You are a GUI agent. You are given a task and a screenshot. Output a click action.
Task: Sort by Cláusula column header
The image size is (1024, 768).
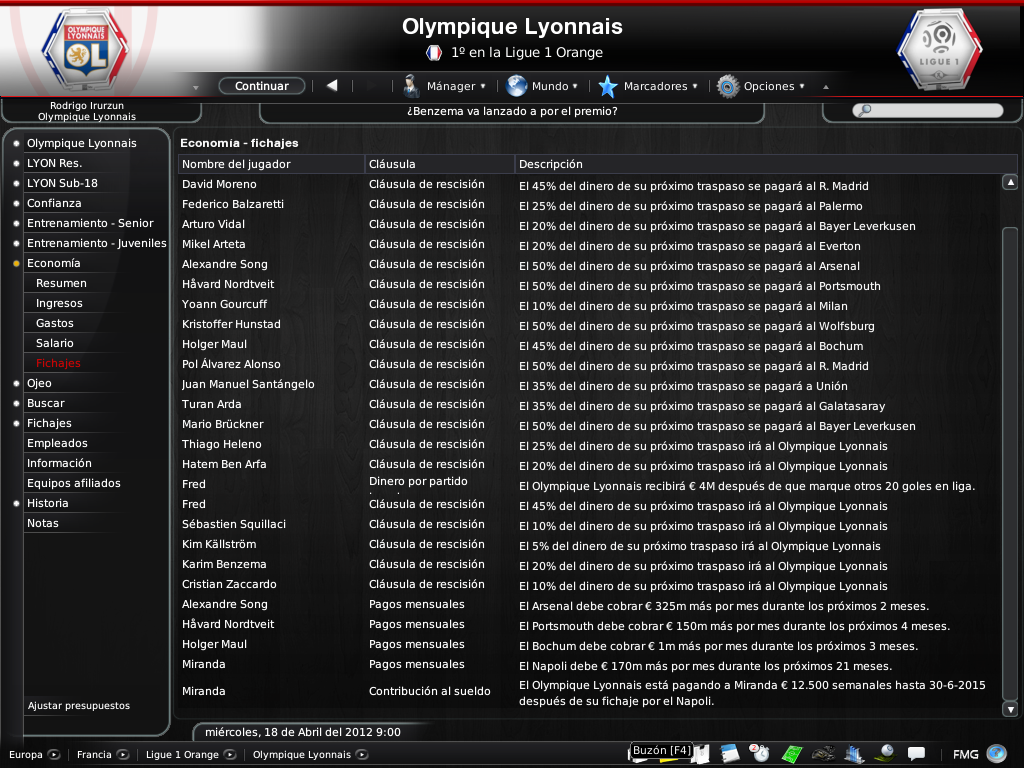440,164
